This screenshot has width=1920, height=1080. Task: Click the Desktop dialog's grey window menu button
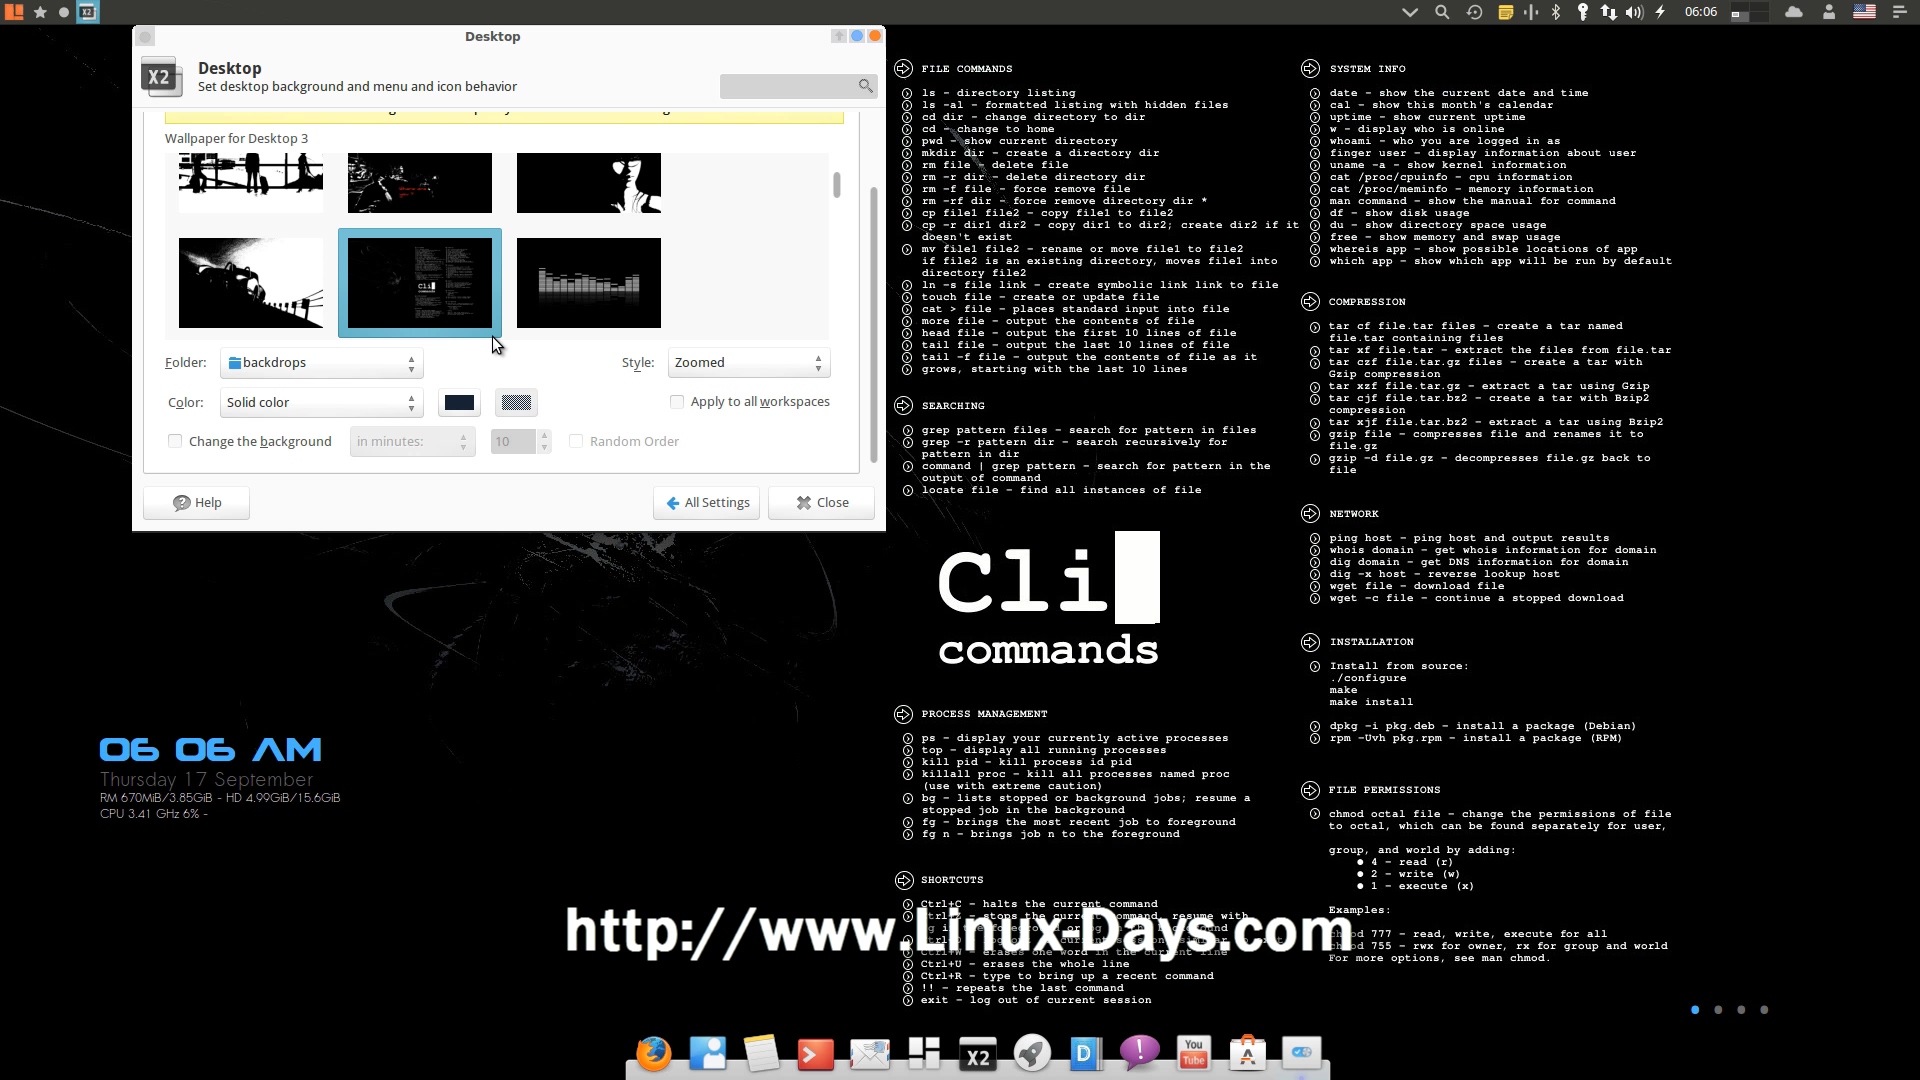[x=145, y=37]
